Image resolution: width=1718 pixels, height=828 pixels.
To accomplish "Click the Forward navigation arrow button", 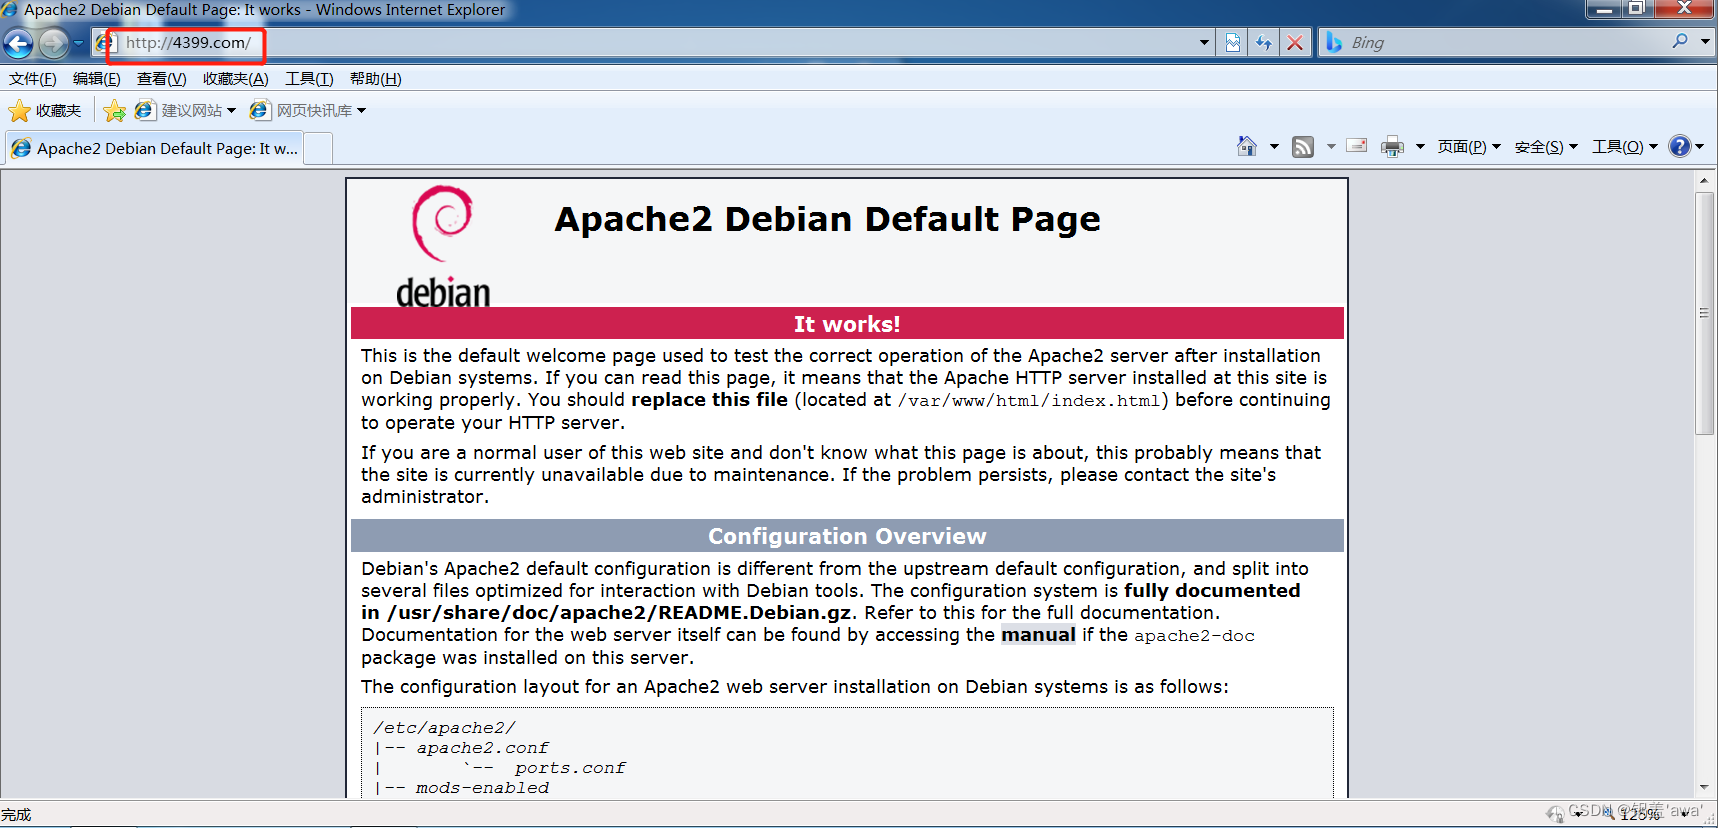I will [x=53, y=43].
